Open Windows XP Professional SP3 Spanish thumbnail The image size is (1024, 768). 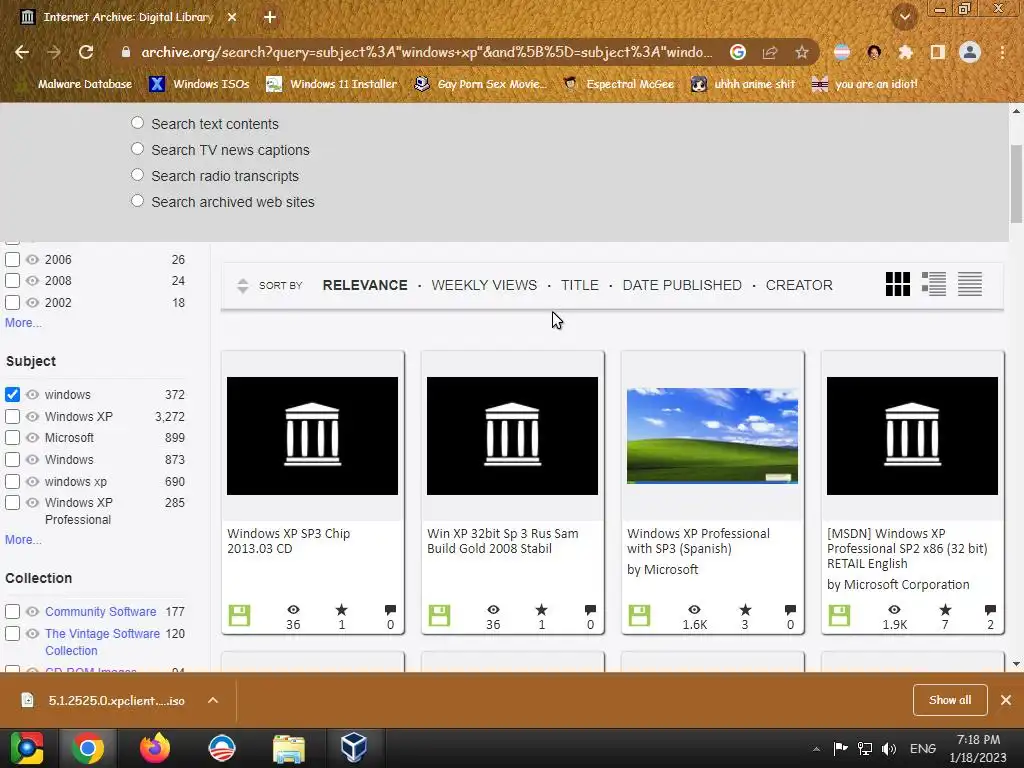point(712,436)
